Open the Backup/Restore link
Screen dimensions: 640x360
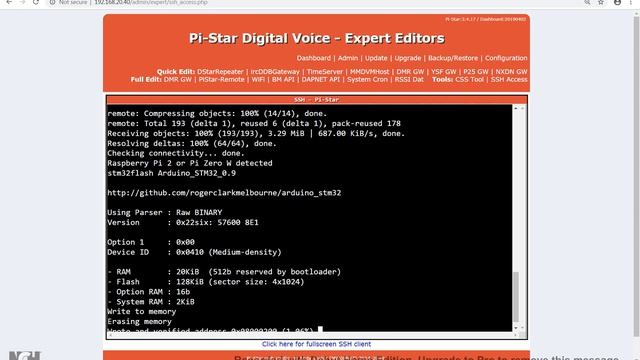point(453,58)
